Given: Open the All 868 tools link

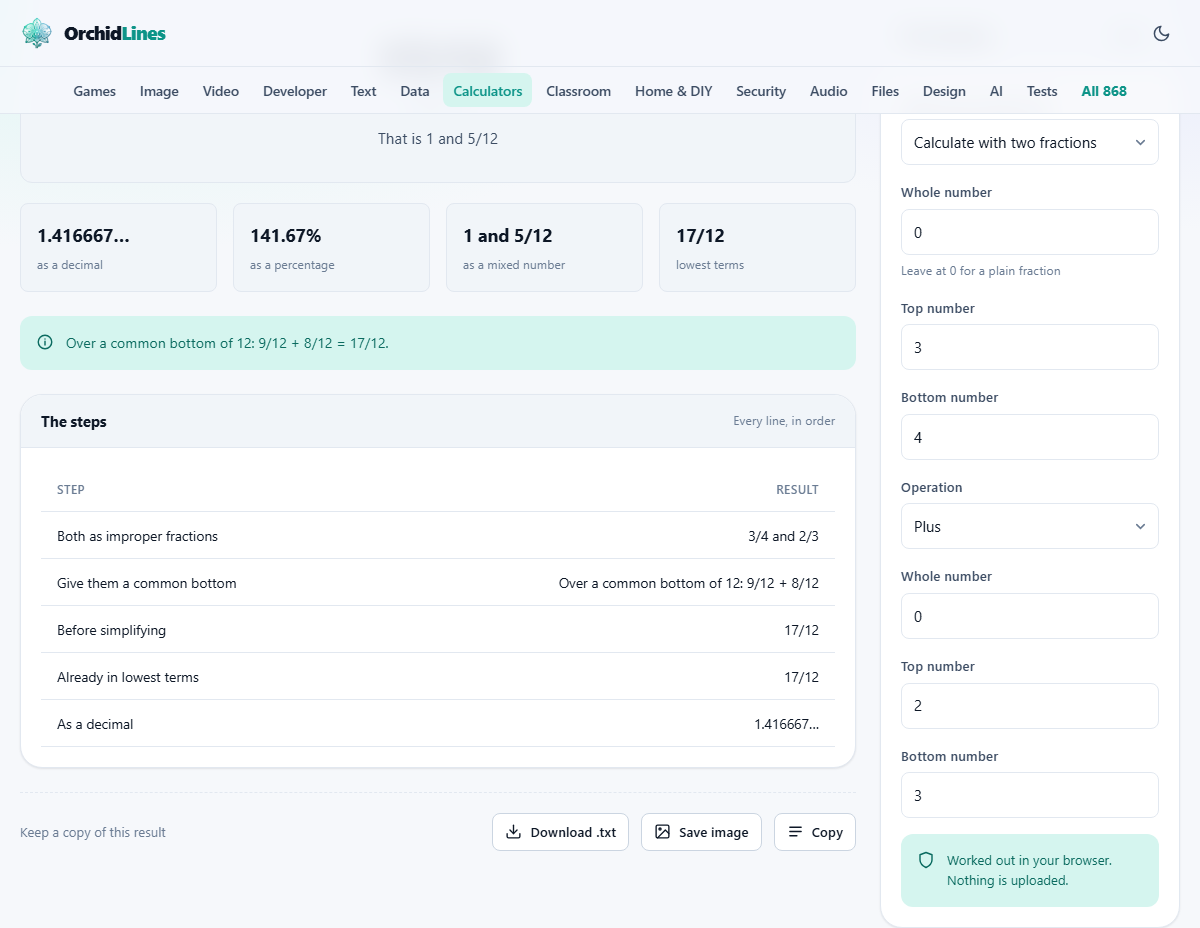Looking at the screenshot, I should (x=1104, y=91).
